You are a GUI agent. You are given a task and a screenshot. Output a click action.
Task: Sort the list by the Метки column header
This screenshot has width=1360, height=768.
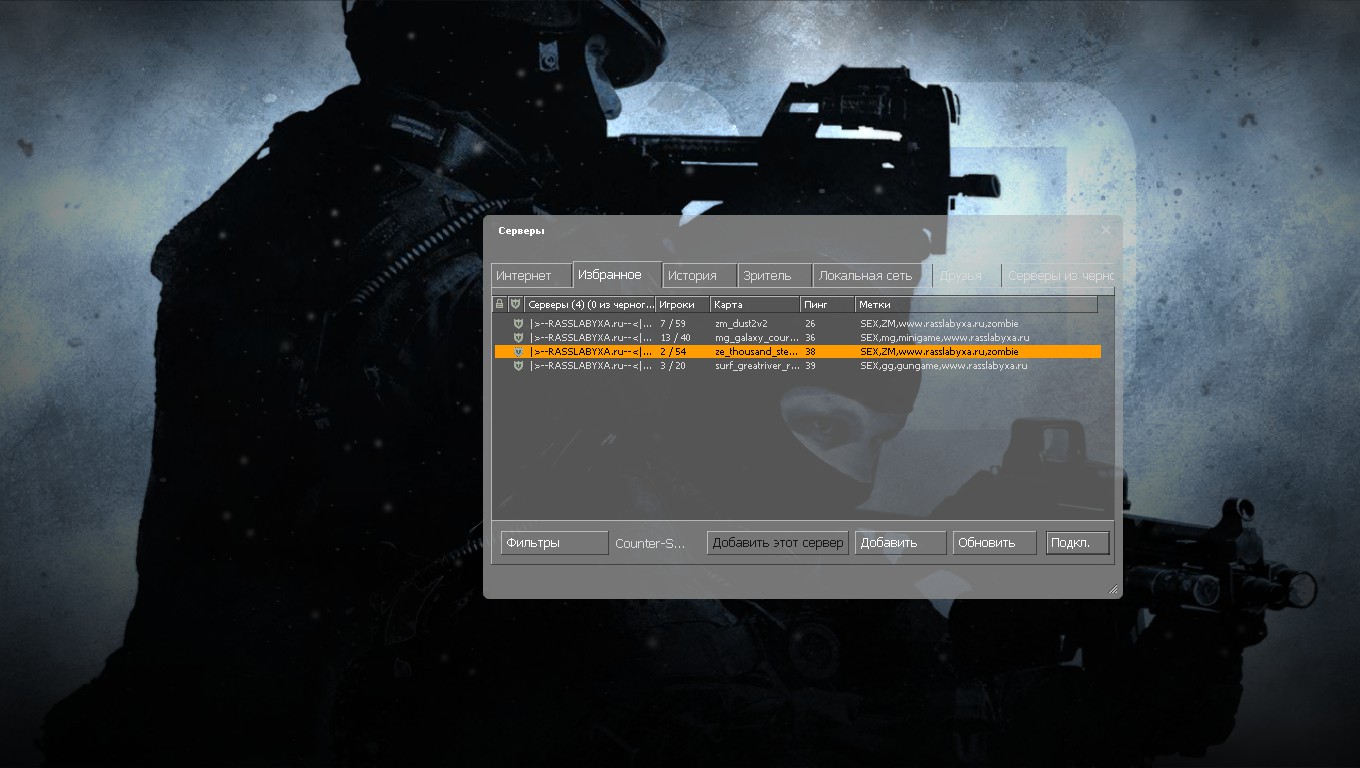click(976, 304)
